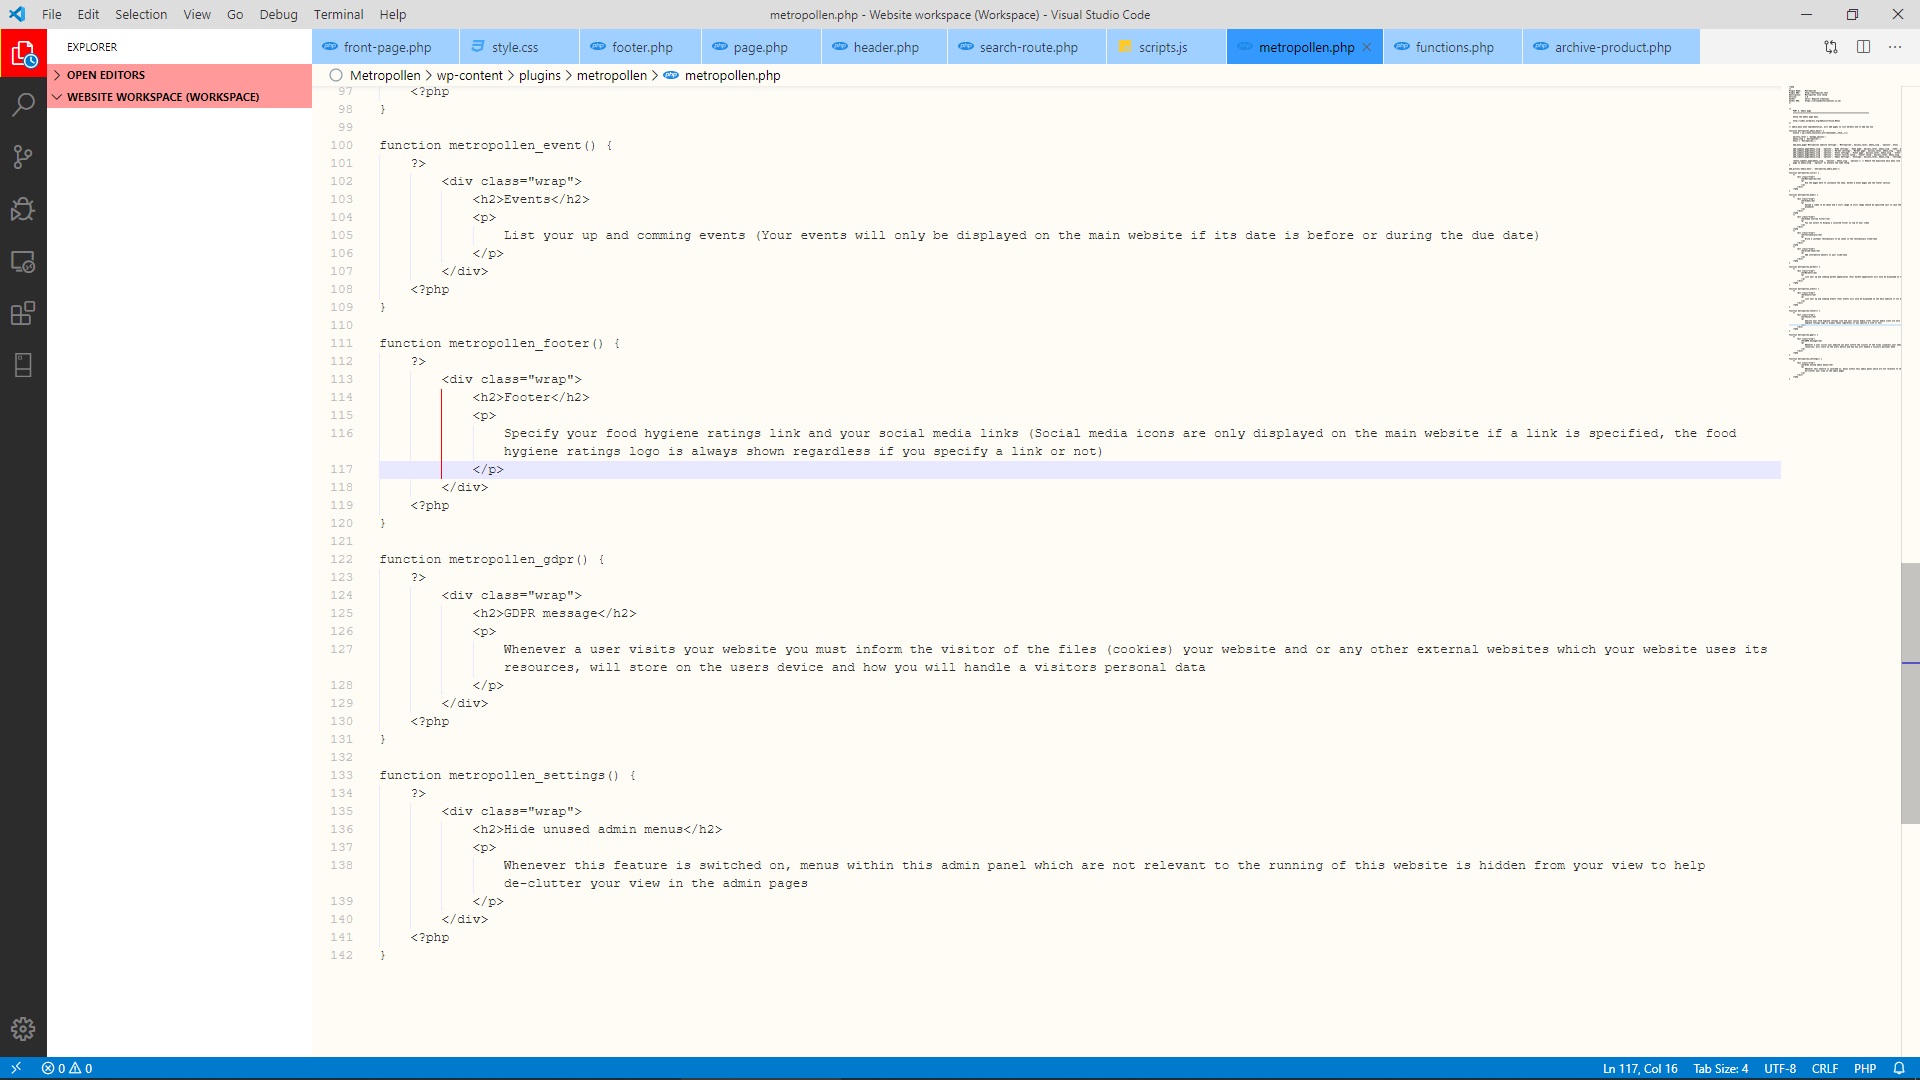Image resolution: width=1920 pixels, height=1080 pixels.
Task: Open the Run and Debug view
Action: (x=23, y=209)
